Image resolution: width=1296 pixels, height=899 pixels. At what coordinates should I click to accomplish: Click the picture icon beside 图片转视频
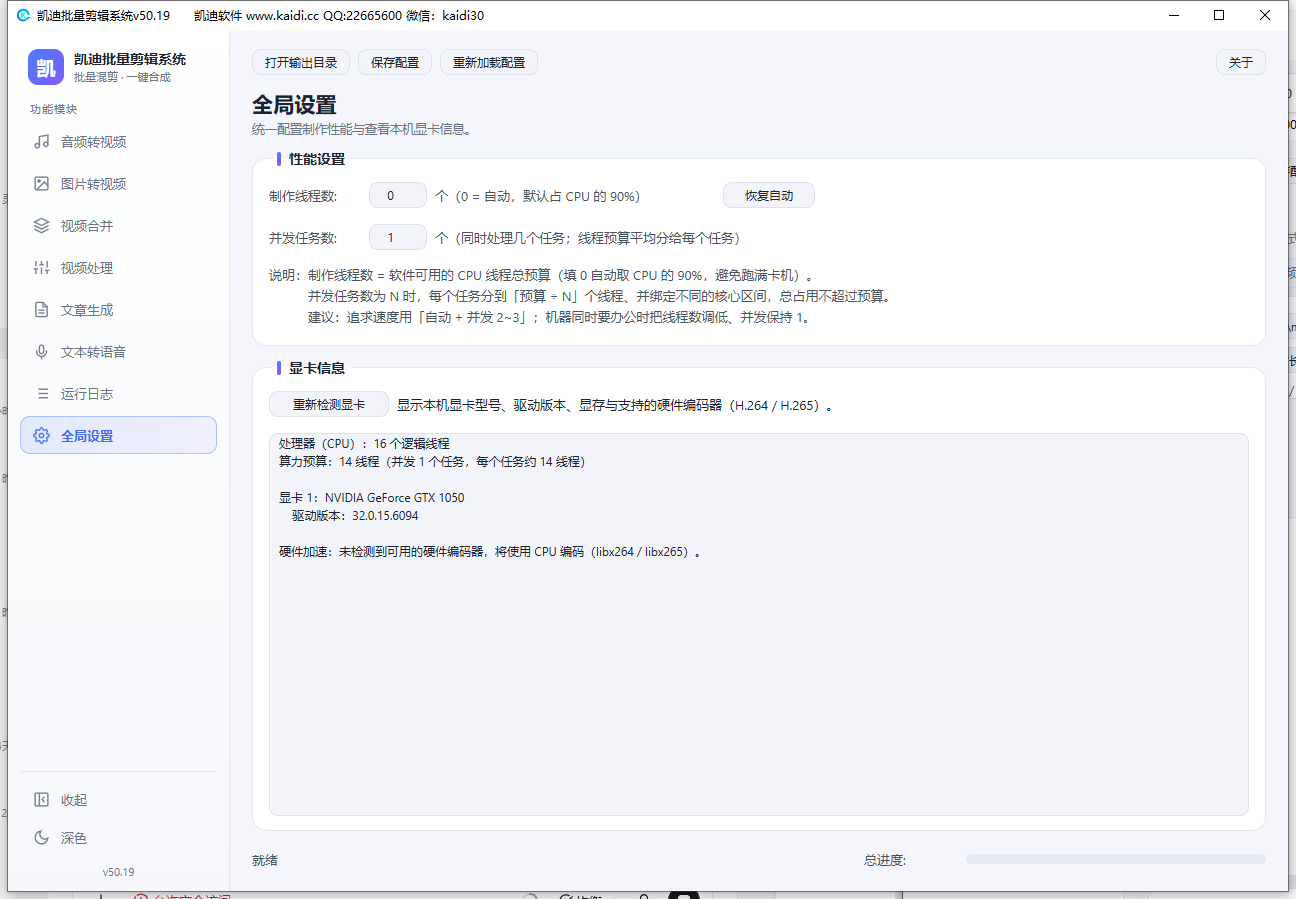[x=42, y=184]
